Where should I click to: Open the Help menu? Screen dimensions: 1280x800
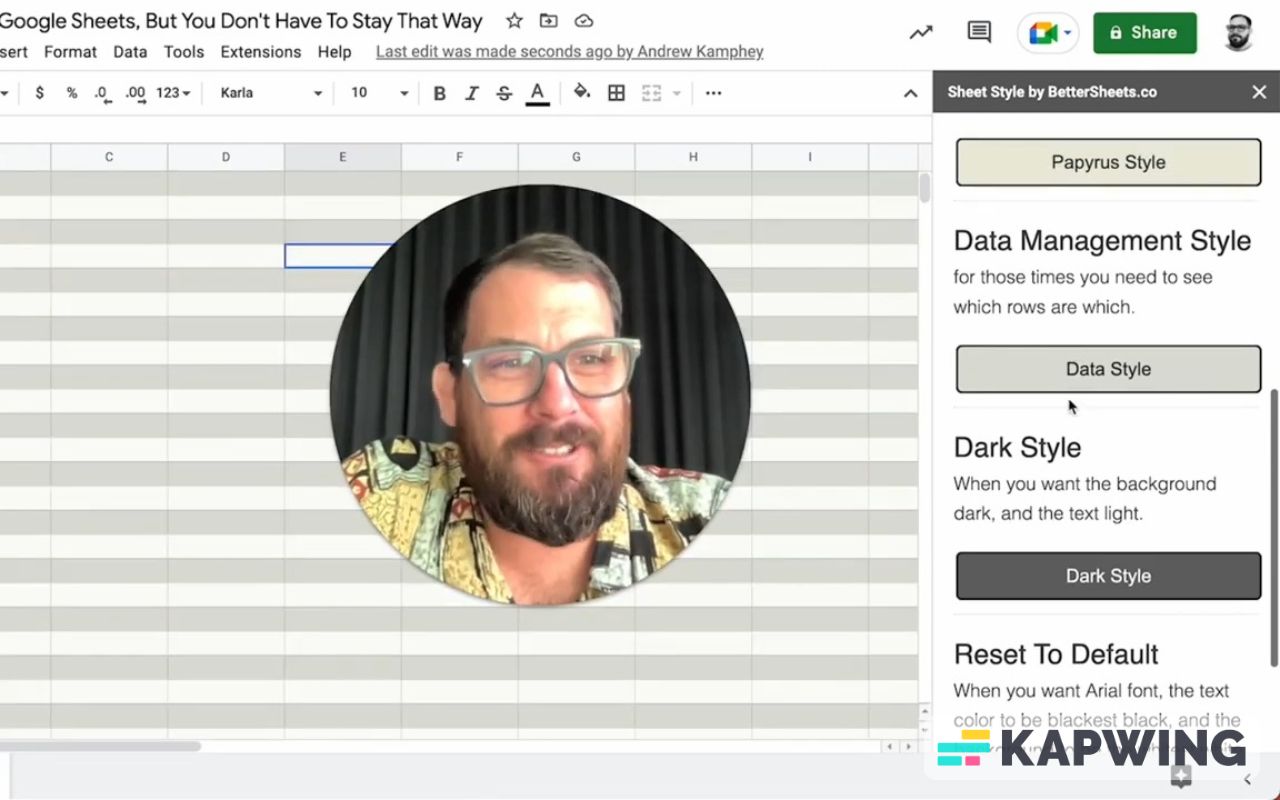(x=334, y=52)
